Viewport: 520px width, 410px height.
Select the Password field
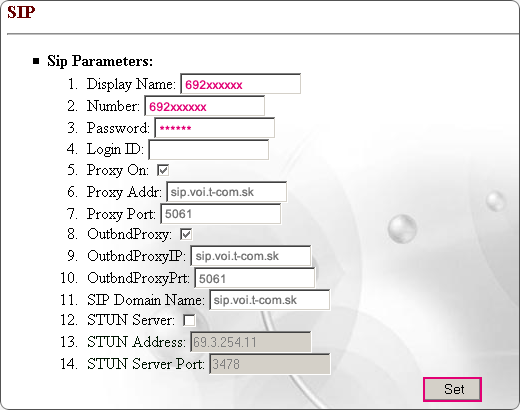click(x=214, y=128)
